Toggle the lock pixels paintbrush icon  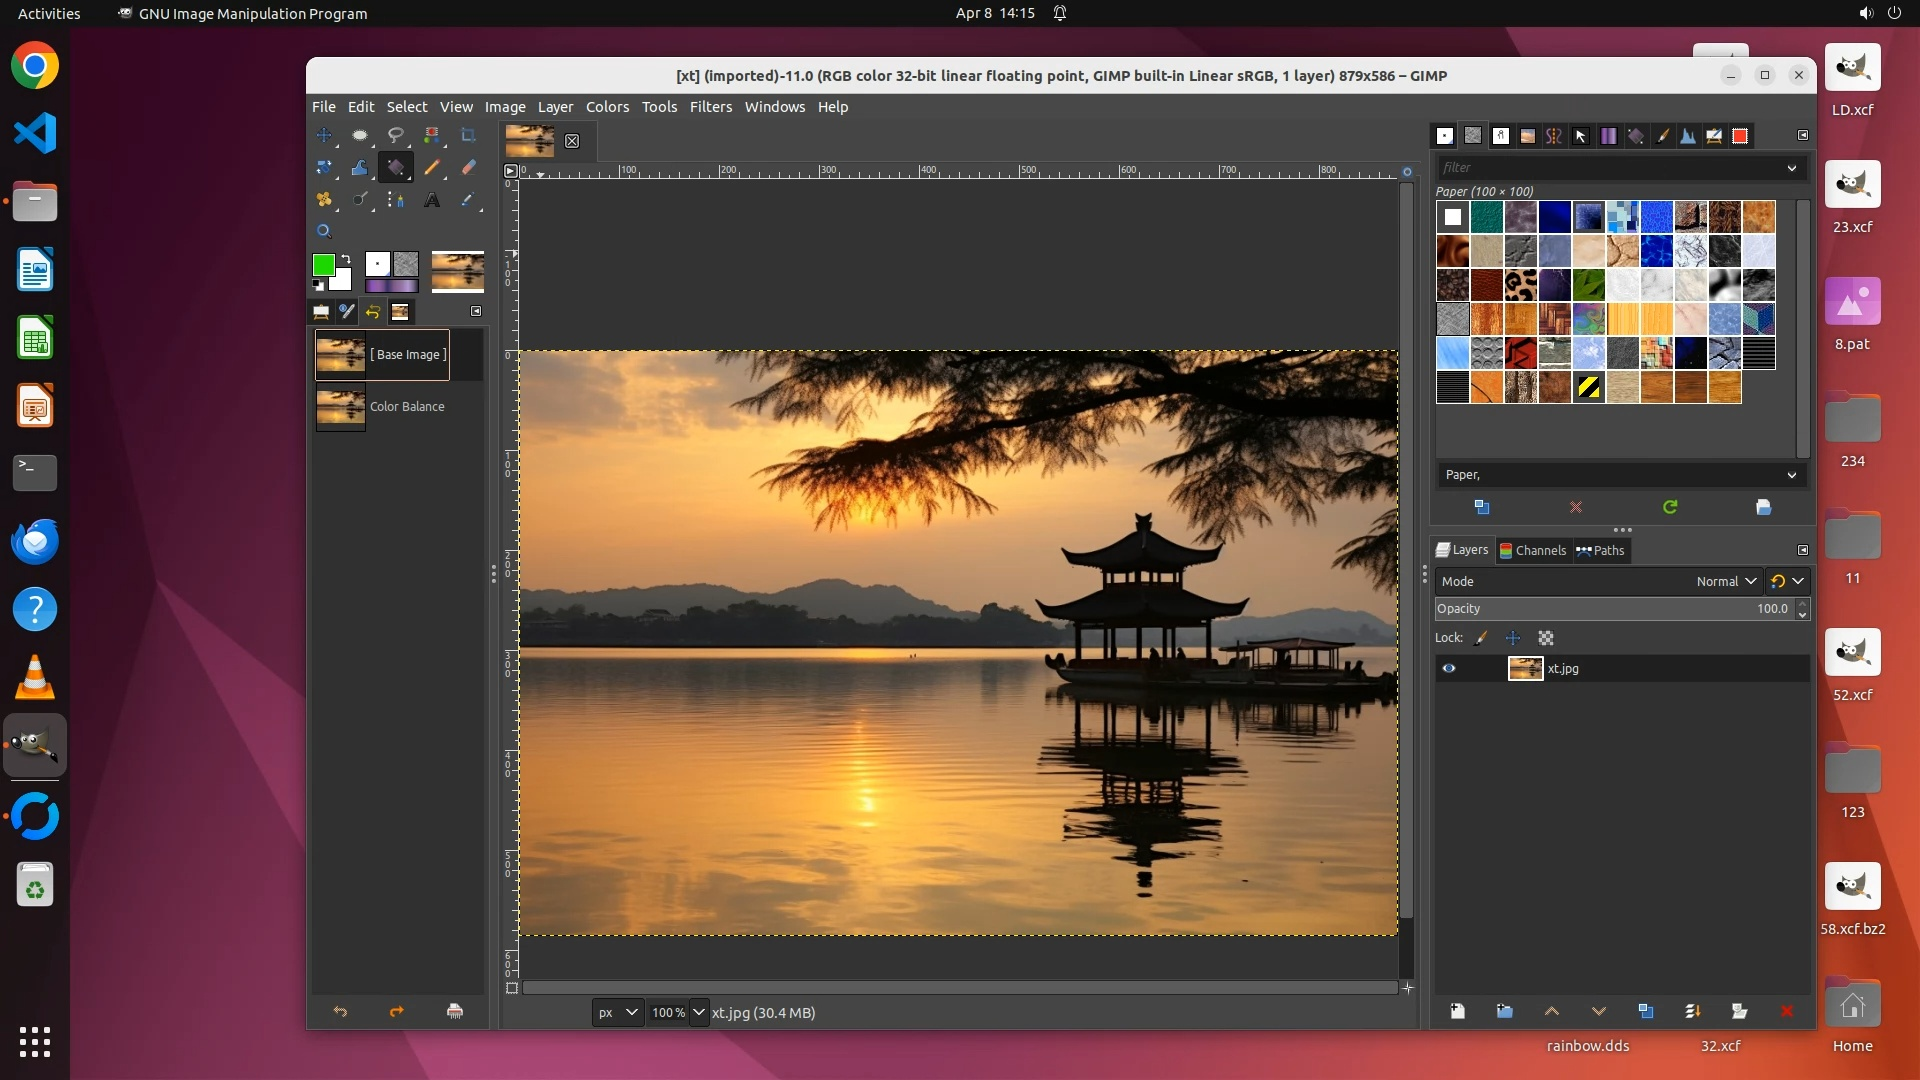click(1481, 638)
